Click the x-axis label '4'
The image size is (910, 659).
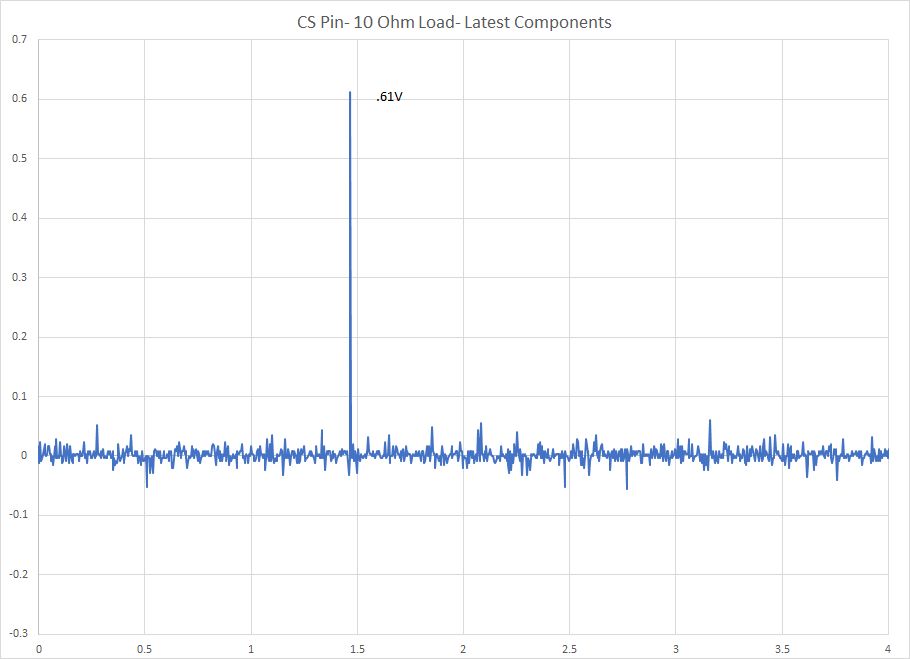pos(888,649)
